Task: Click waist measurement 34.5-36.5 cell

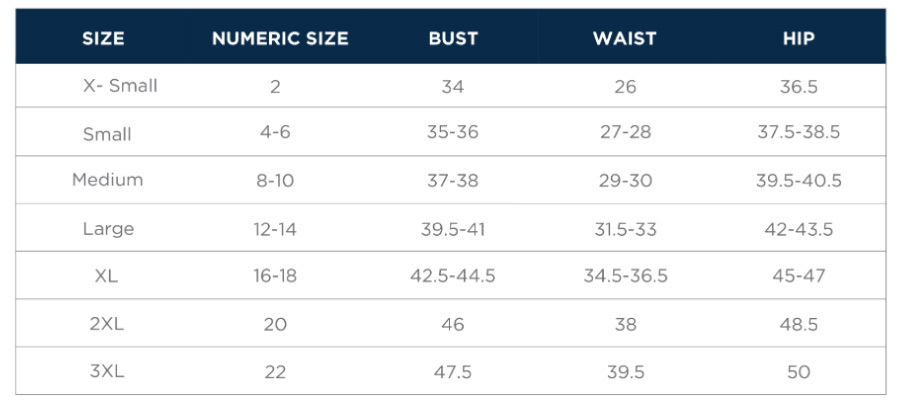Action: pyautogui.click(x=625, y=276)
